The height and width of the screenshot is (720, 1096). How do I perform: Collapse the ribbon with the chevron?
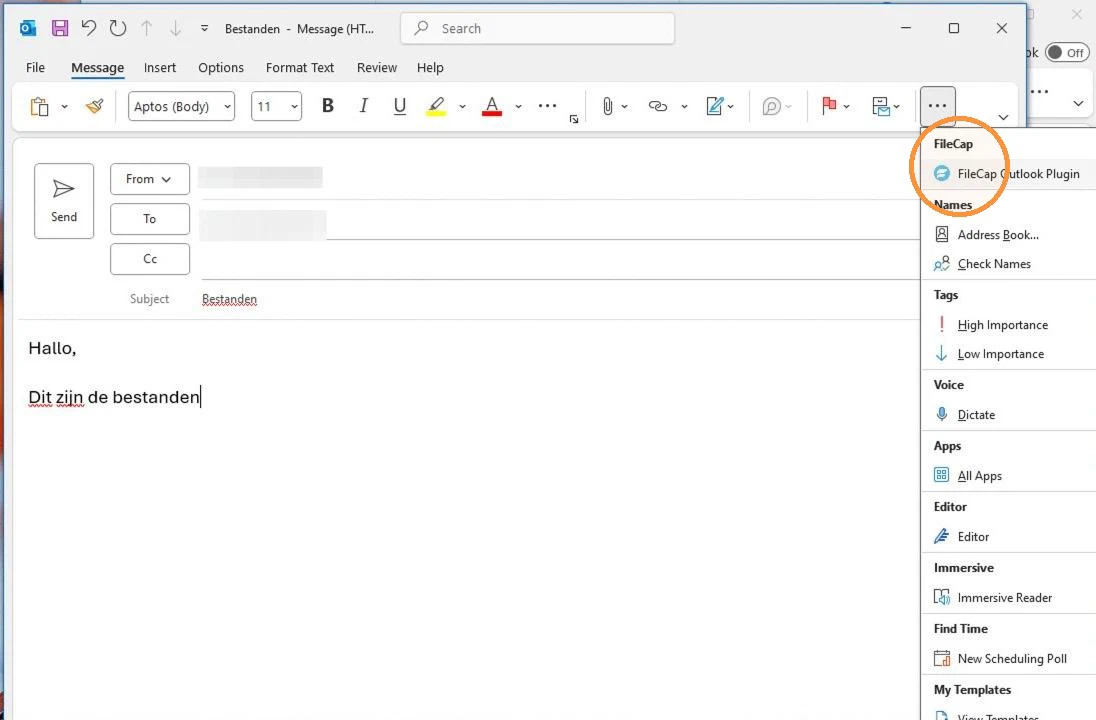1003,117
